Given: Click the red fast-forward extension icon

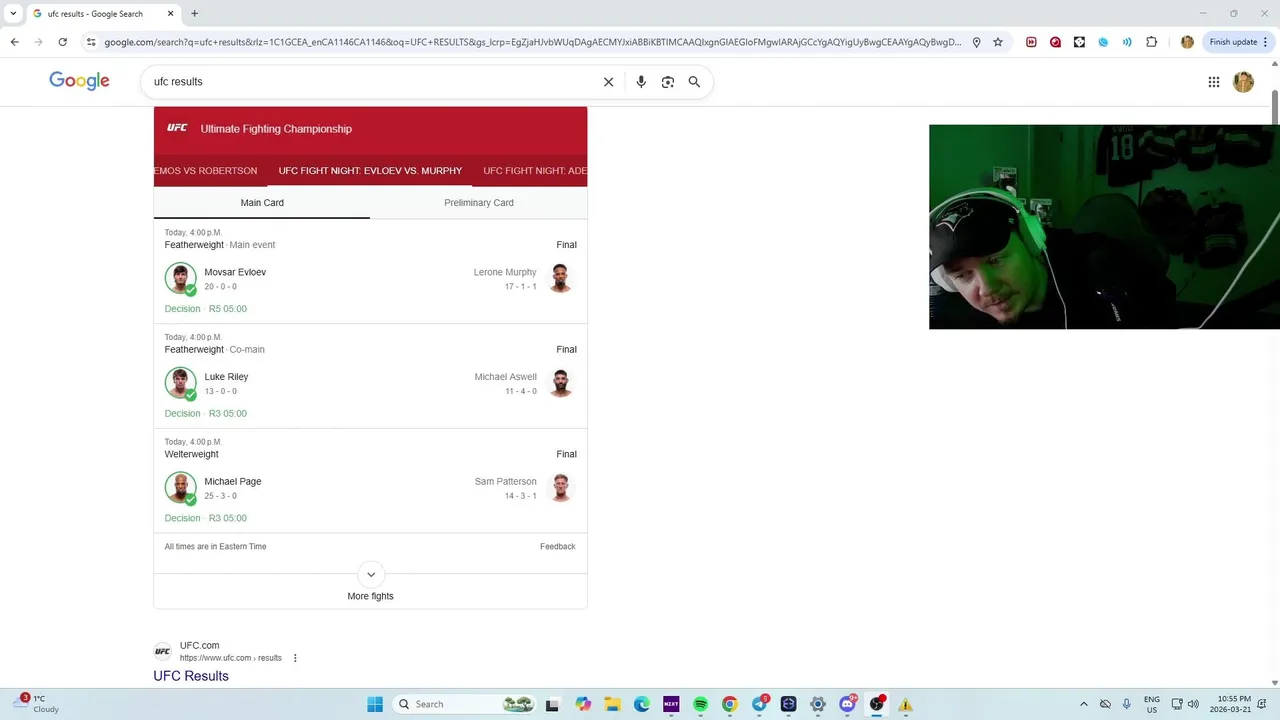Looking at the screenshot, I should point(1031,42).
